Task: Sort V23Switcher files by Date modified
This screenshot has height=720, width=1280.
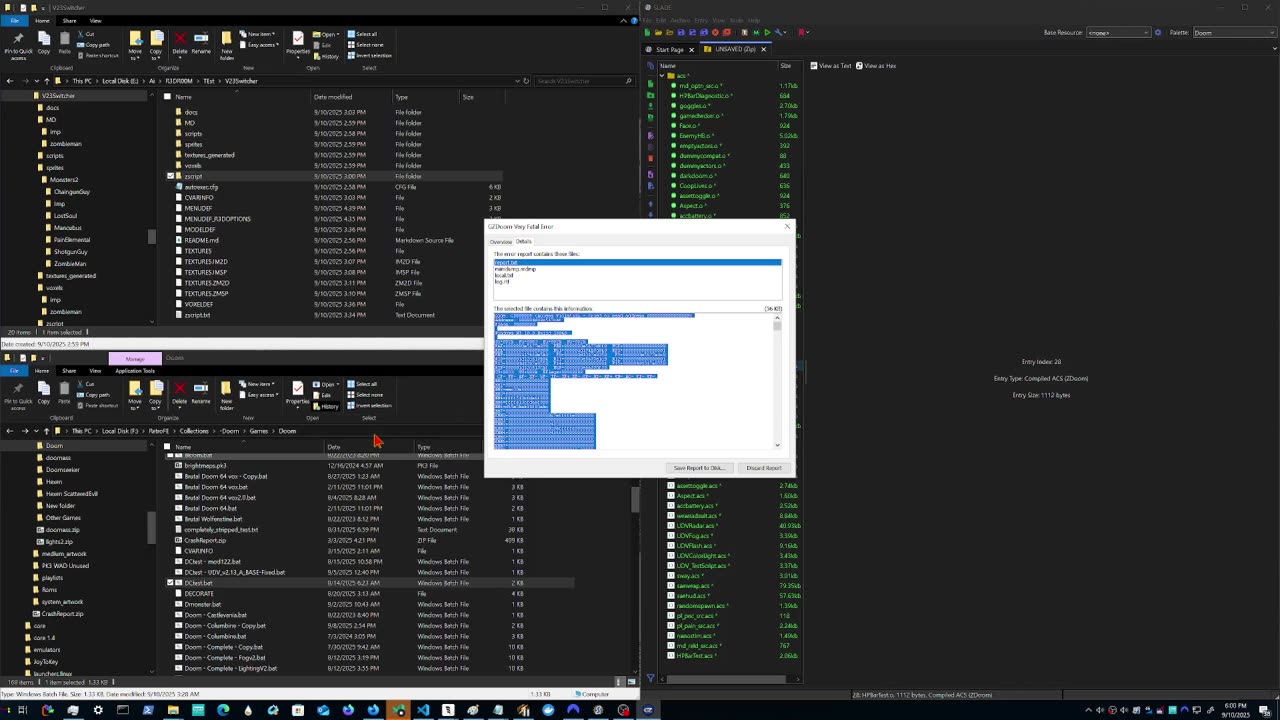Action: tap(333, 97)
